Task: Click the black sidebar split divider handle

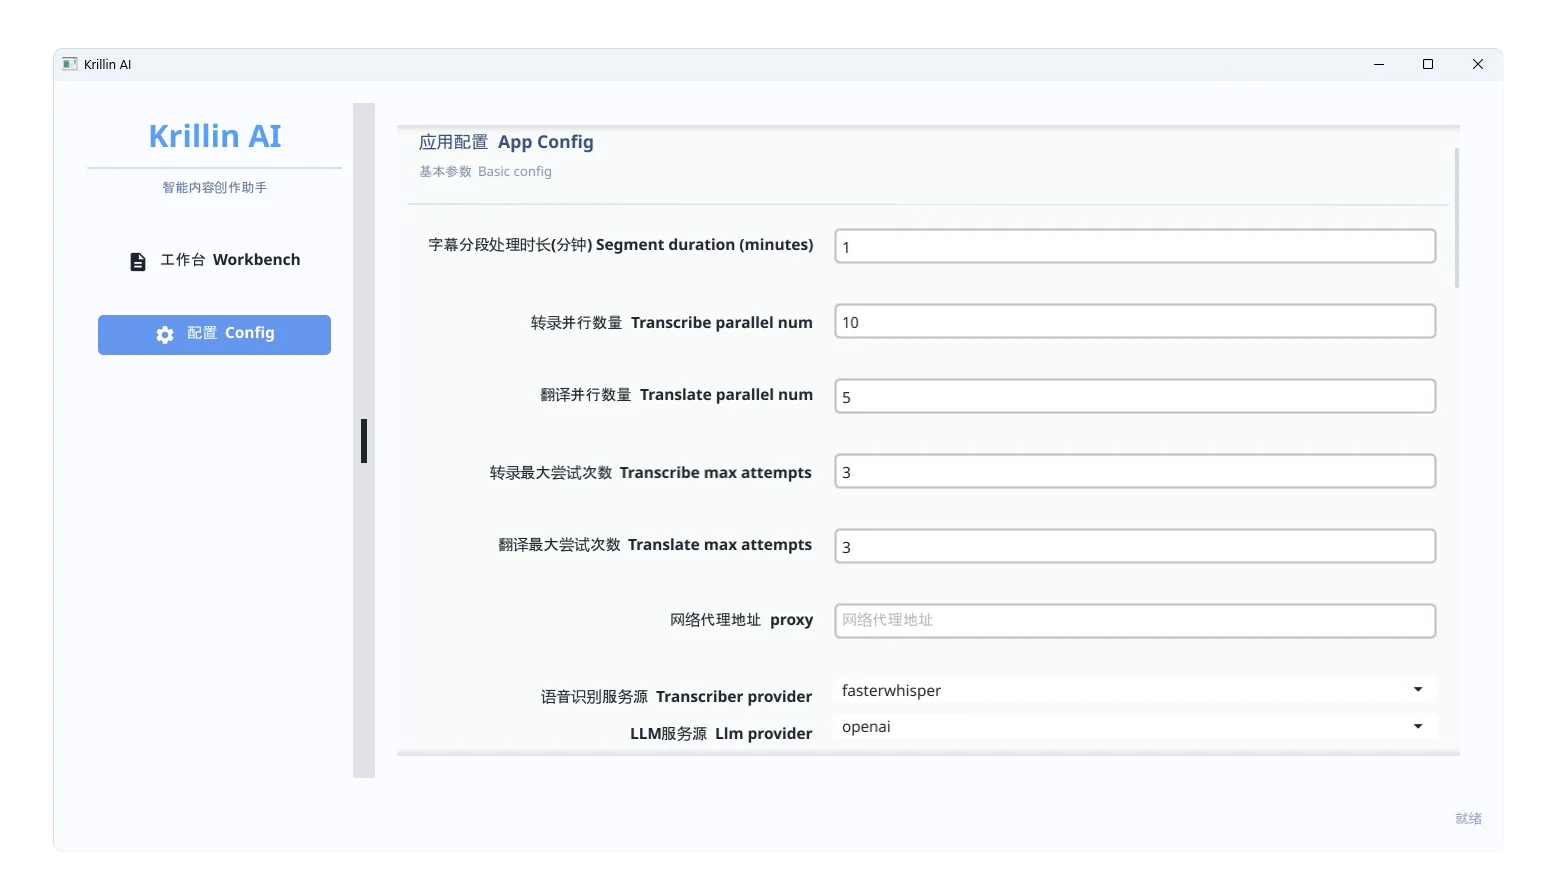Action: pyautogui.click(x=364, y=441)
